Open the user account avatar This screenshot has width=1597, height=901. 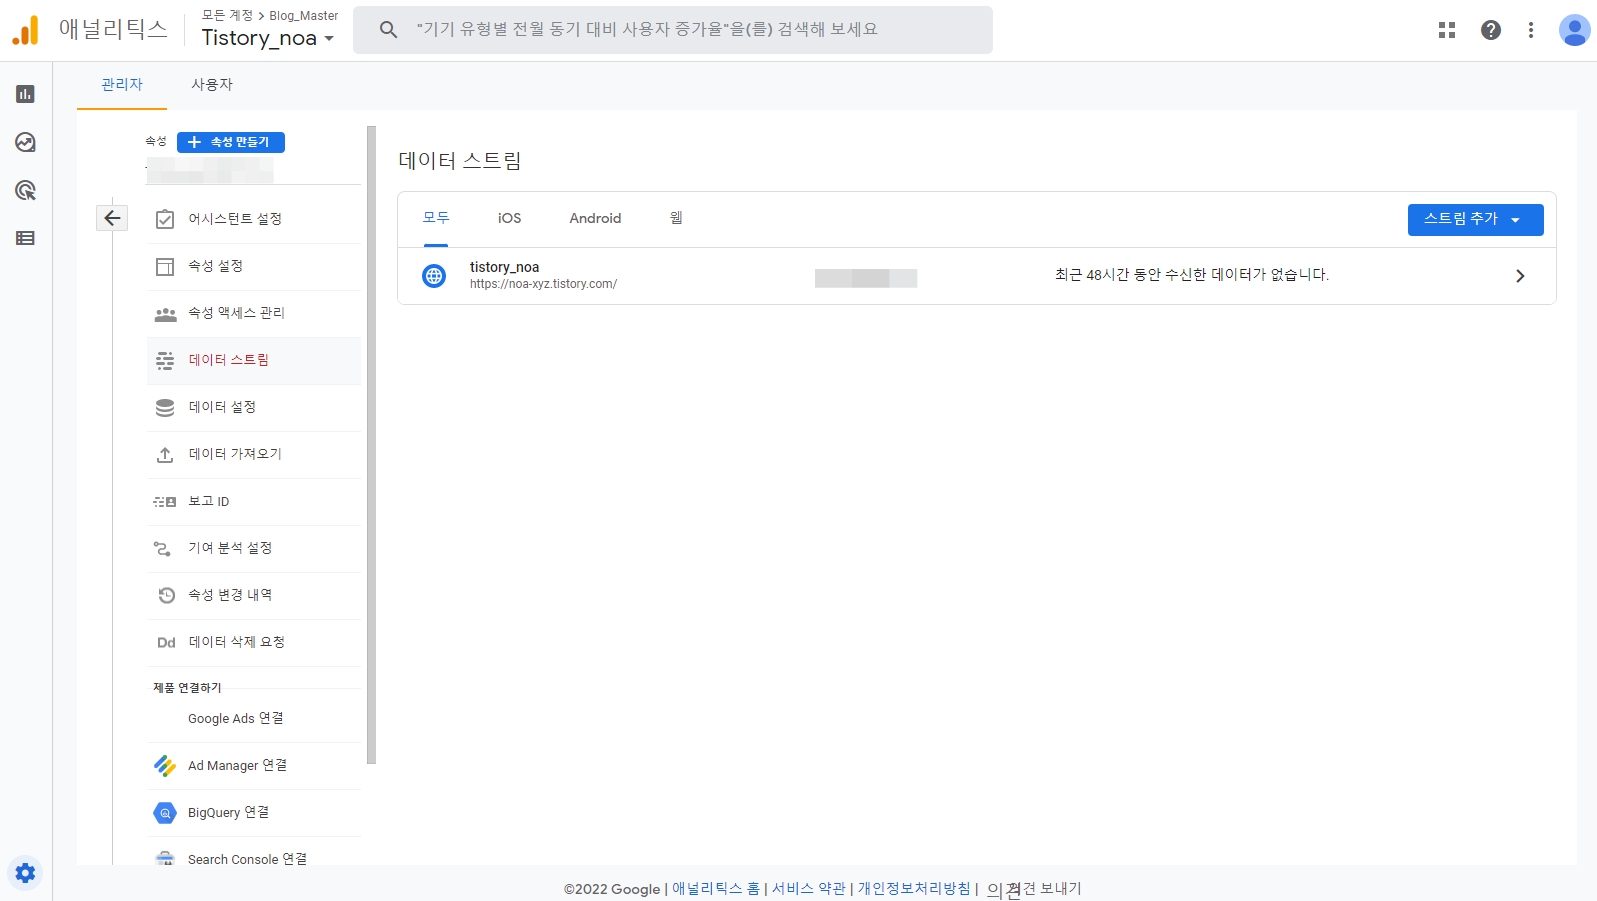coord(1575,30)
